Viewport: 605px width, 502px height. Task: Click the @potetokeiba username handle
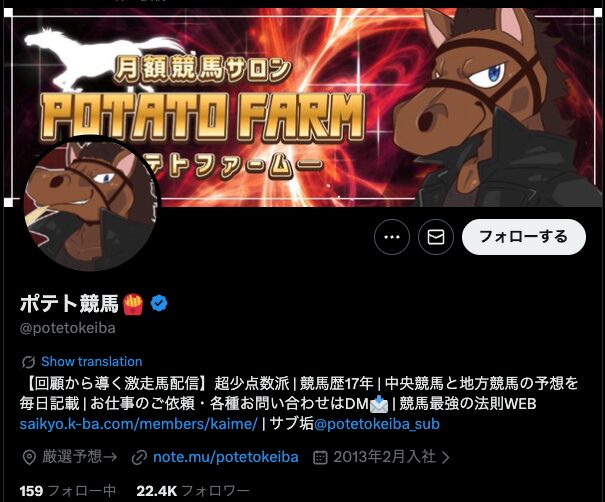(68, 328)
